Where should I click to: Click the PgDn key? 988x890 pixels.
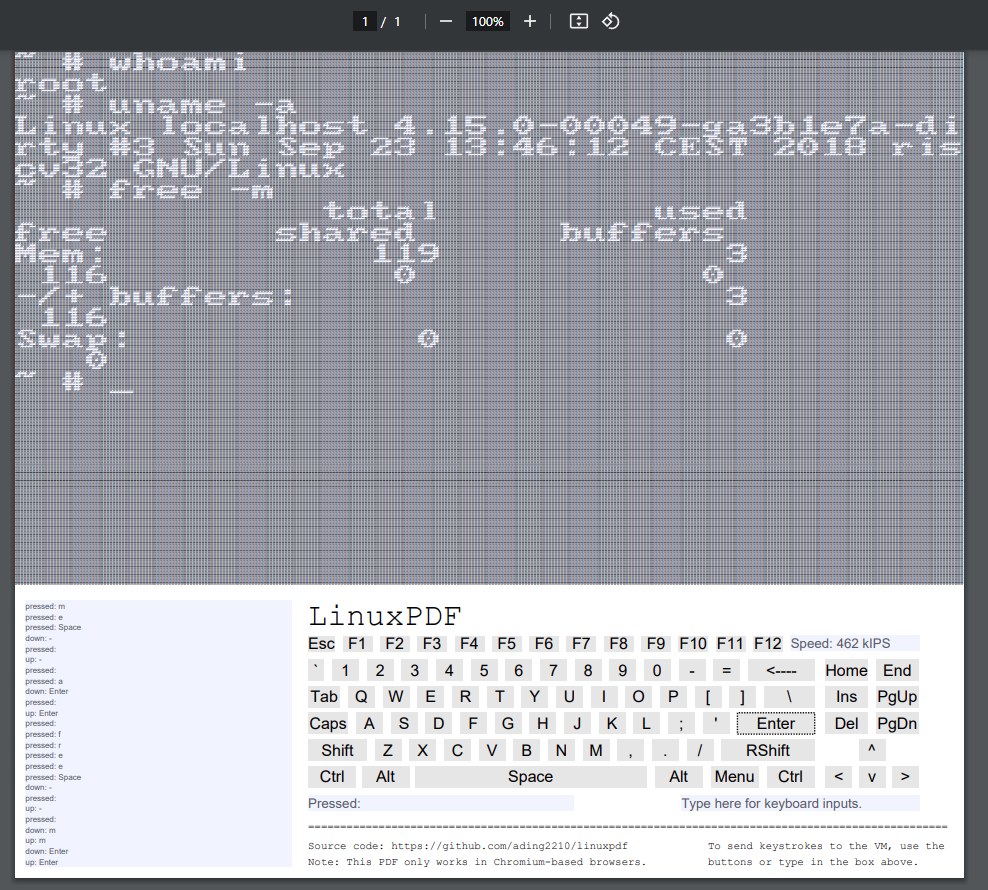897,724
